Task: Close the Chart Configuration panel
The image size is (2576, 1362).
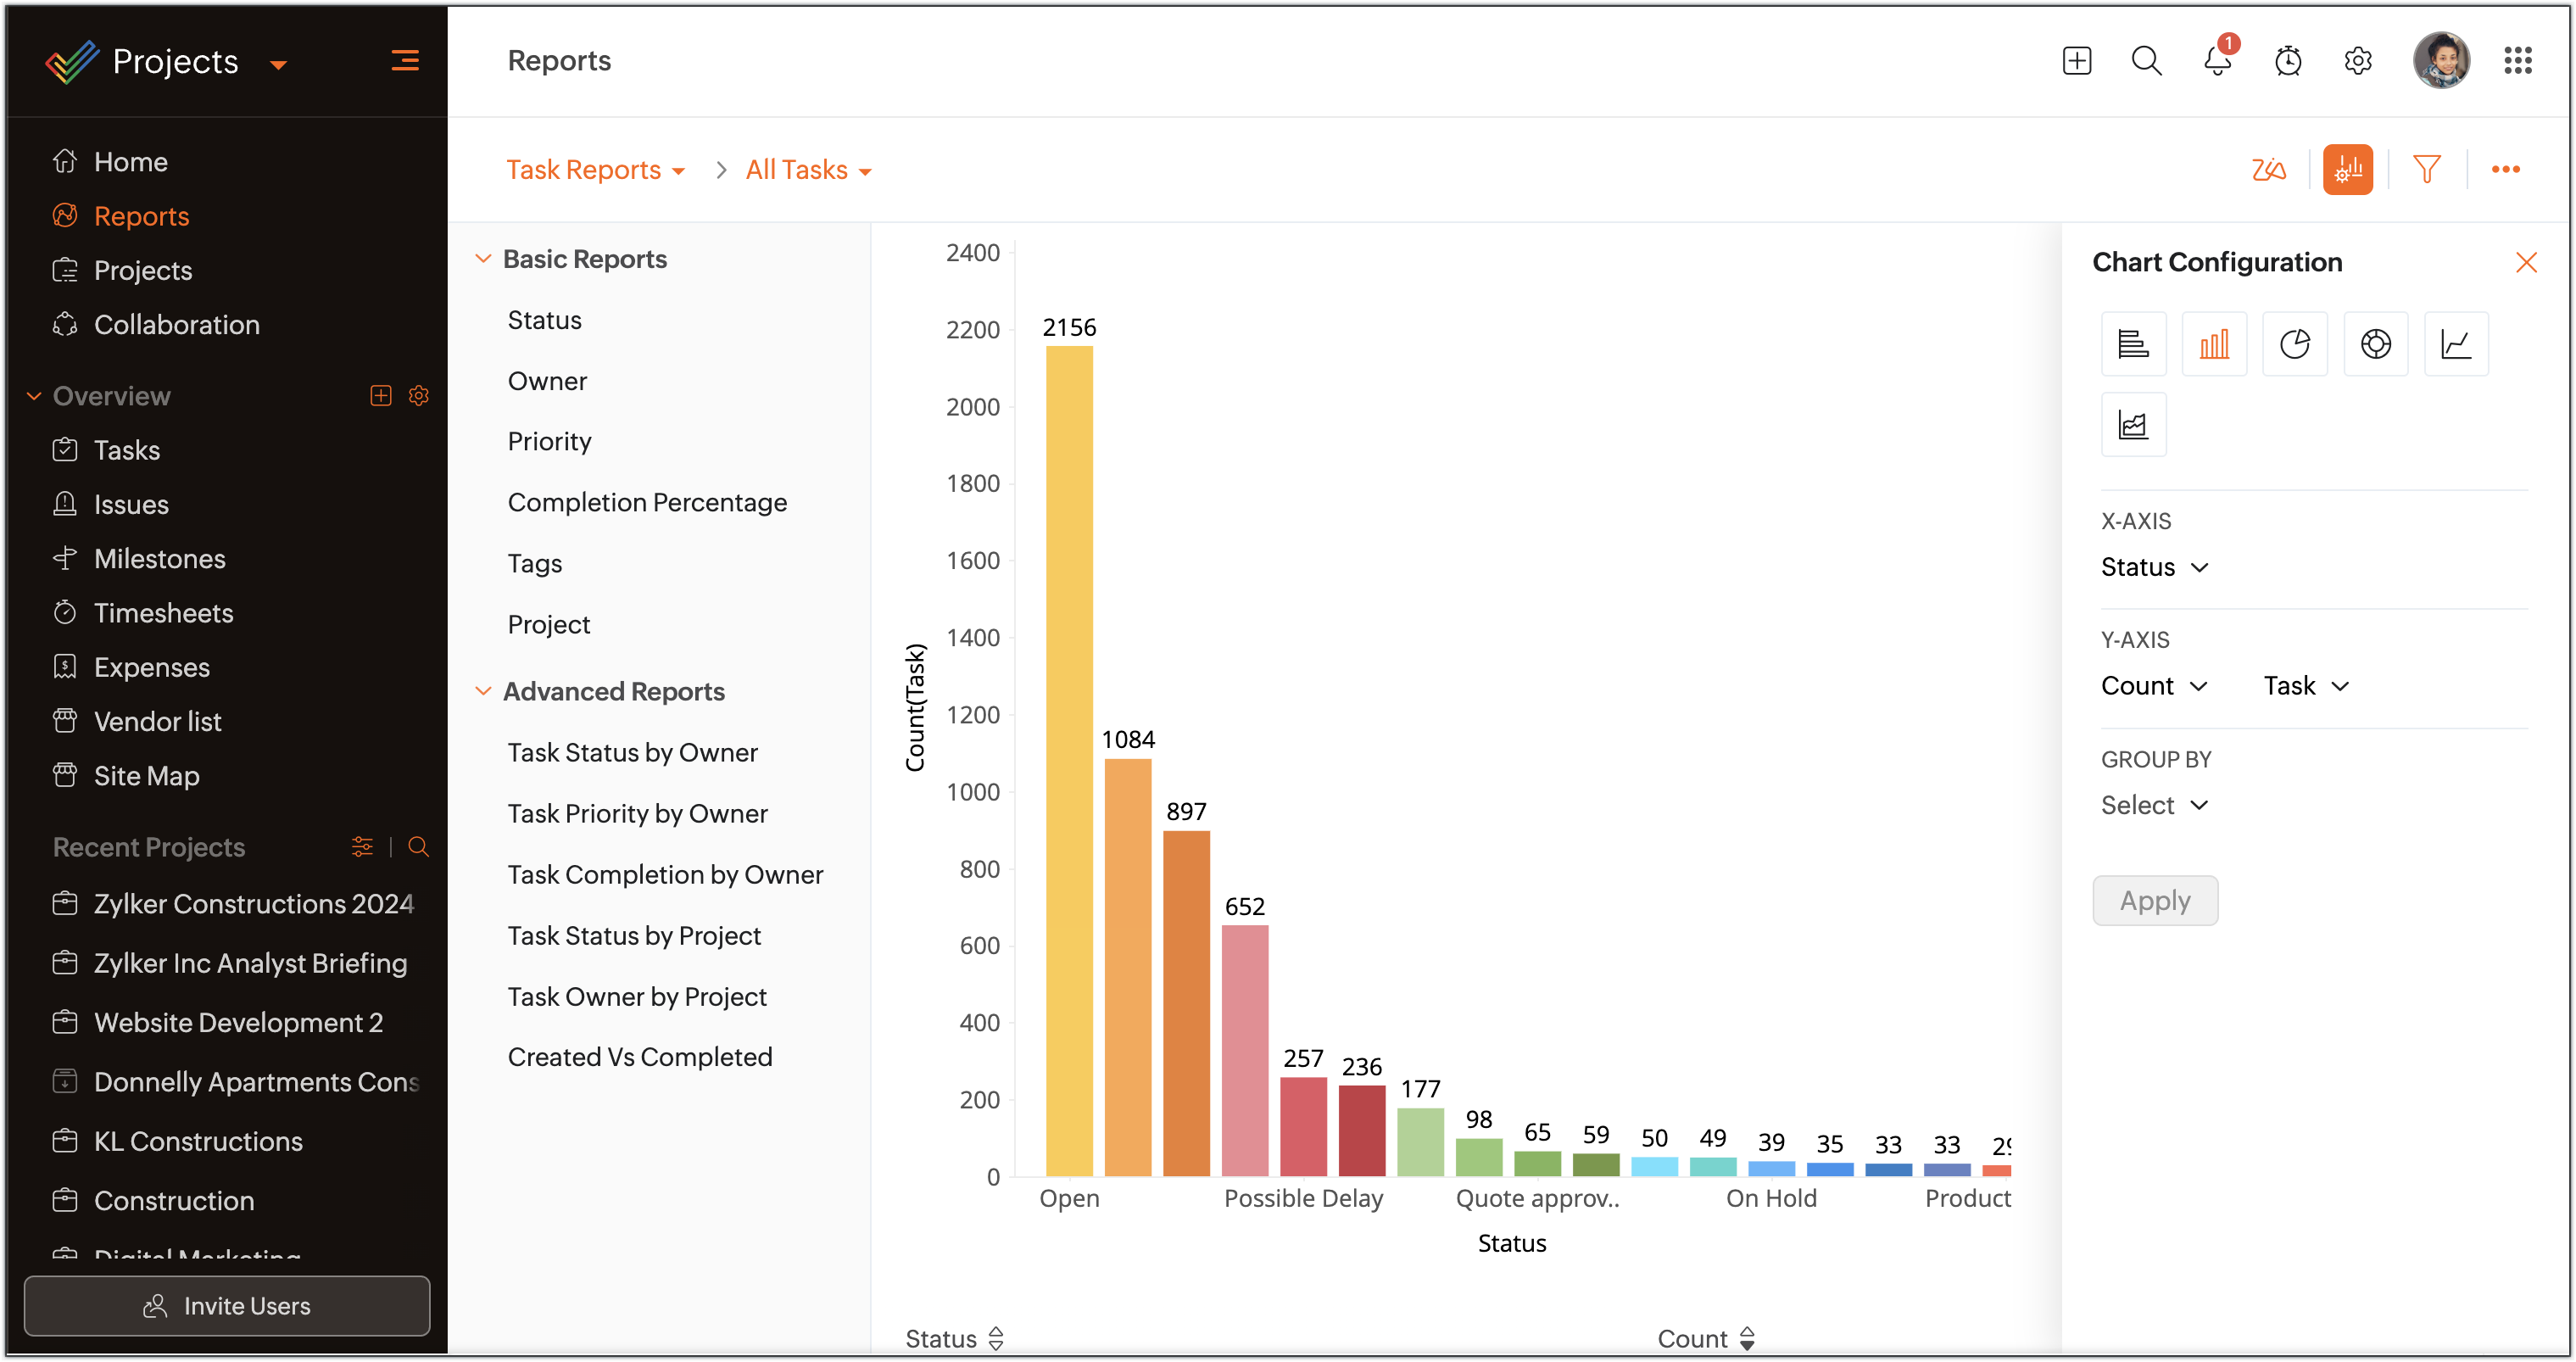Action: [x=2526, y=263]
